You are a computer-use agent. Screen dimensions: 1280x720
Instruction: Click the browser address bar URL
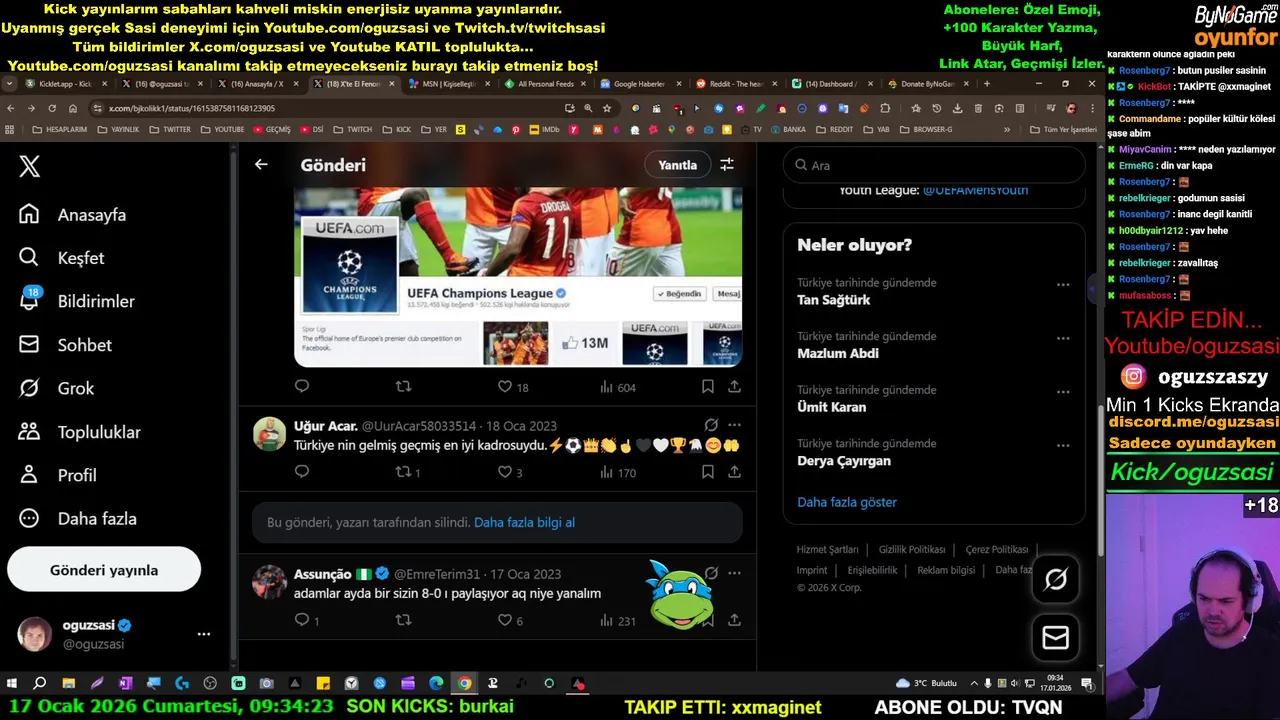(190, 108)
